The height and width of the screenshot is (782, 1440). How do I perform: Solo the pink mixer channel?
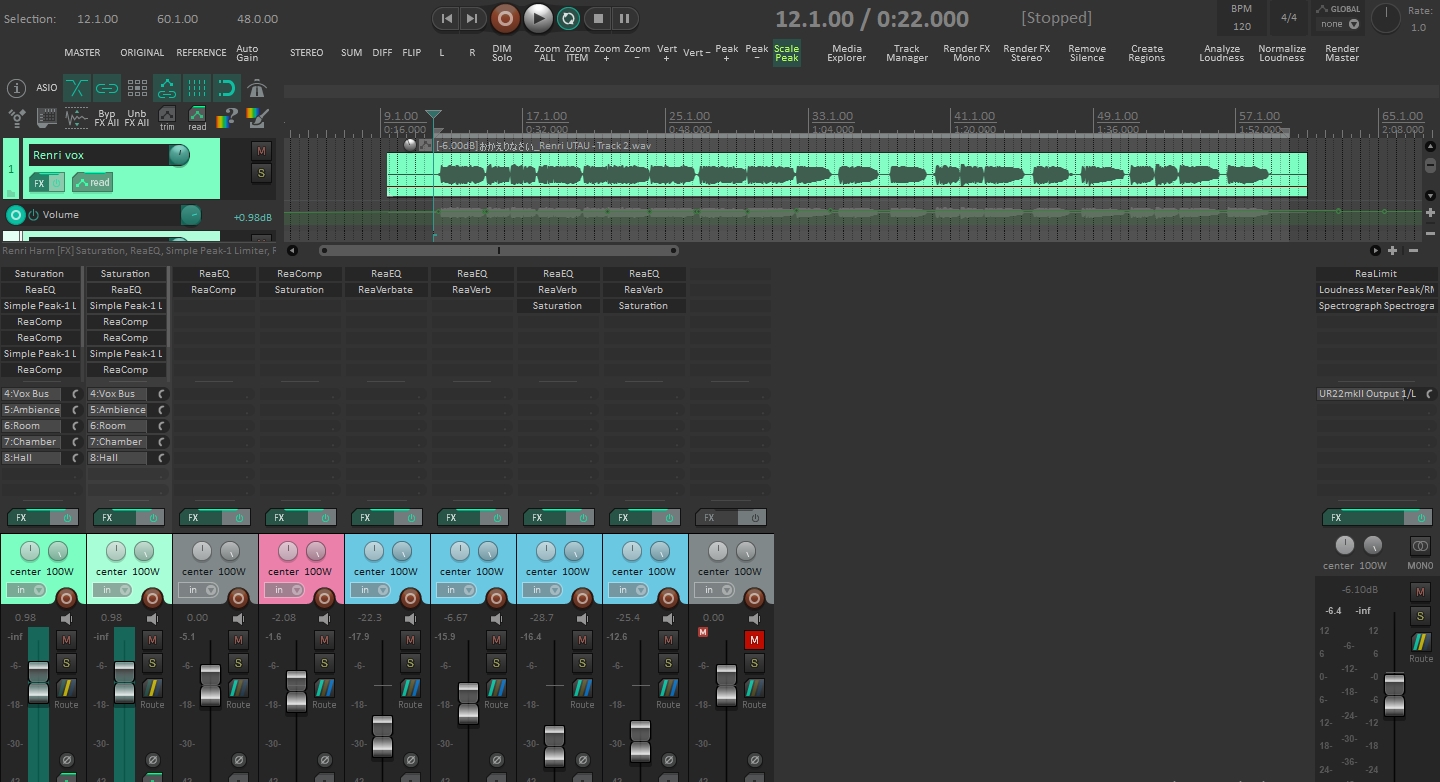(x=324, y=663)
